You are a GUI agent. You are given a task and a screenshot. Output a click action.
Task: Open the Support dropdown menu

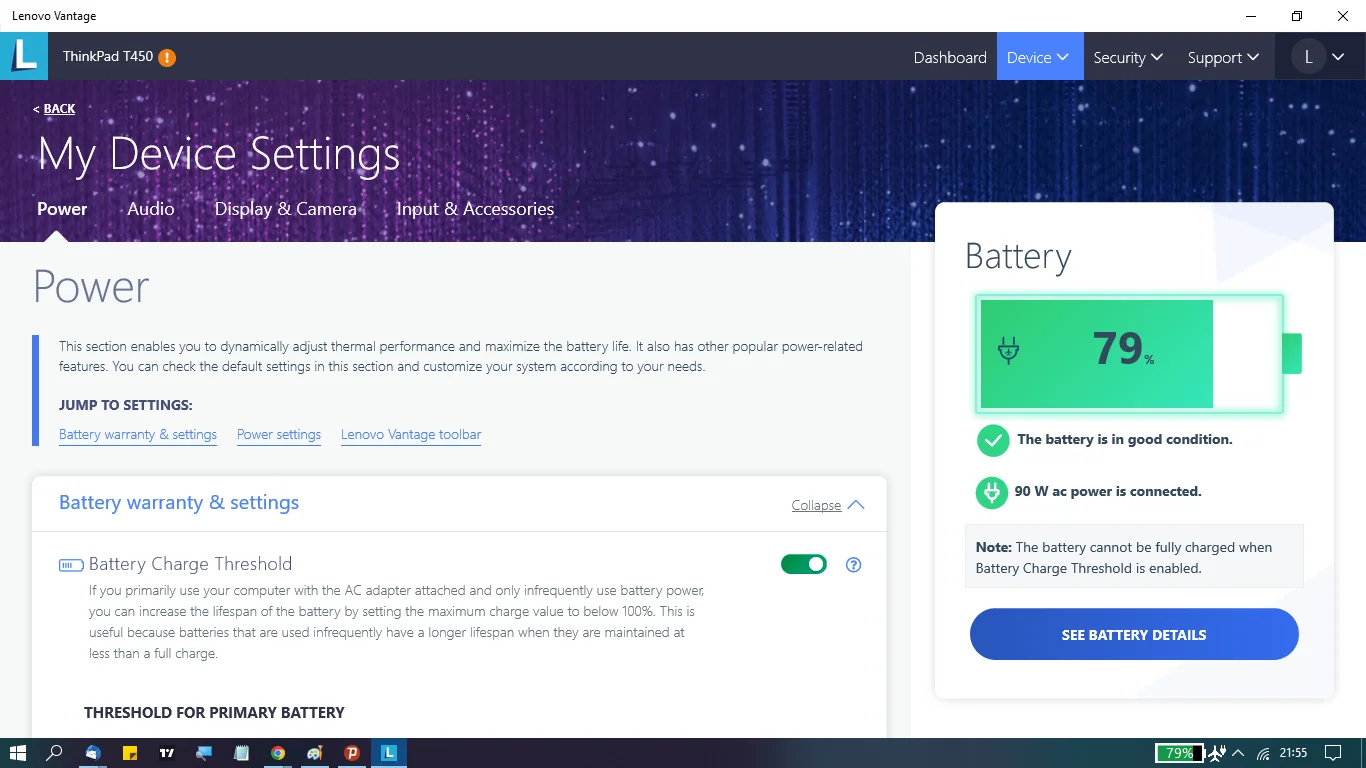[1224, 57]
